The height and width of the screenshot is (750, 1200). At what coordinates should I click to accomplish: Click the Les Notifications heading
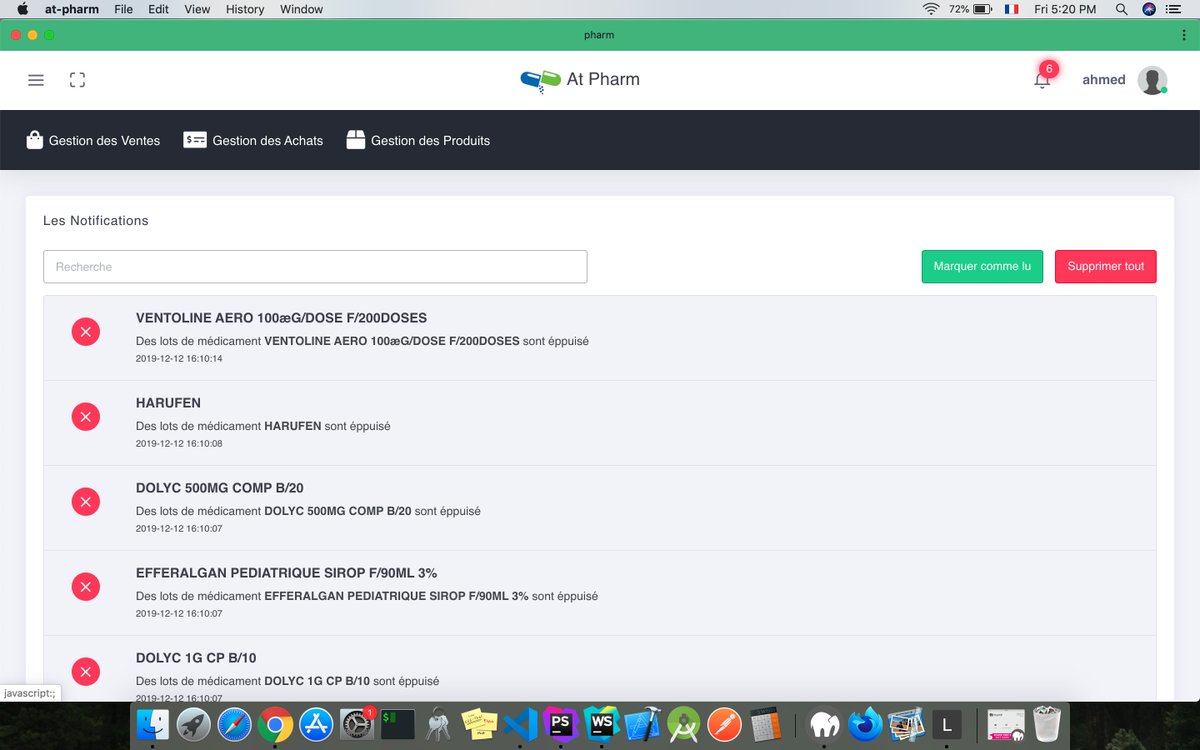[x=95, y=220]
